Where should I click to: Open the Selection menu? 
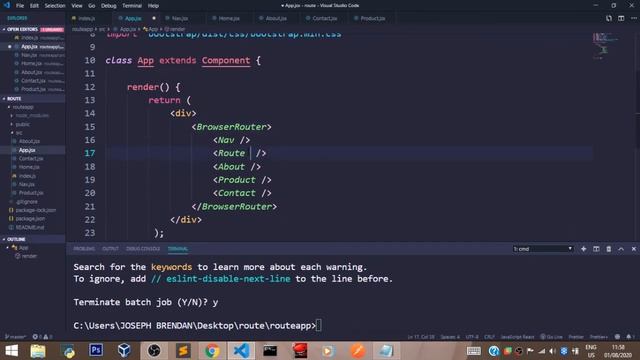tap(55, 6)
